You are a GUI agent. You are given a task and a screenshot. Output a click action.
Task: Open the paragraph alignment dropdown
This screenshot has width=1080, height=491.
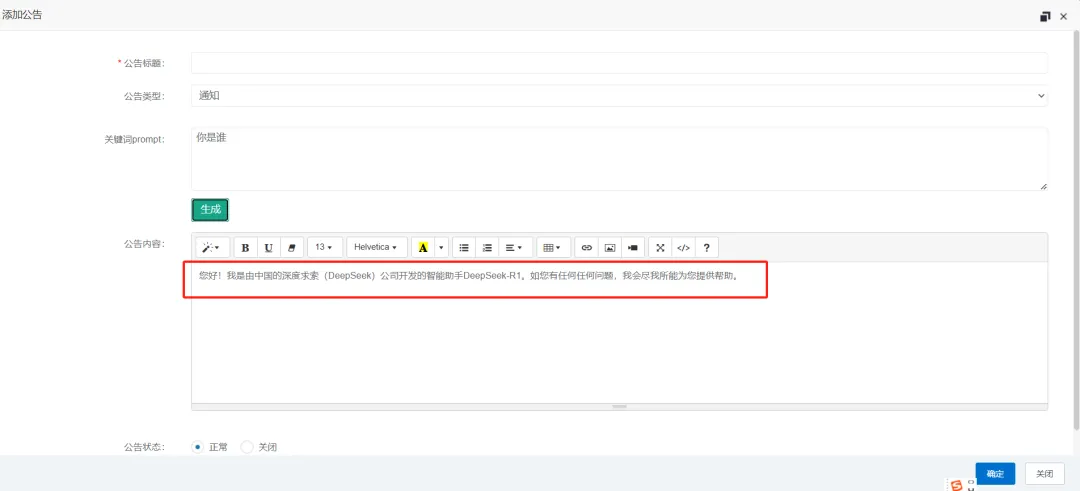pyautogui.click(x=515, y=247)
